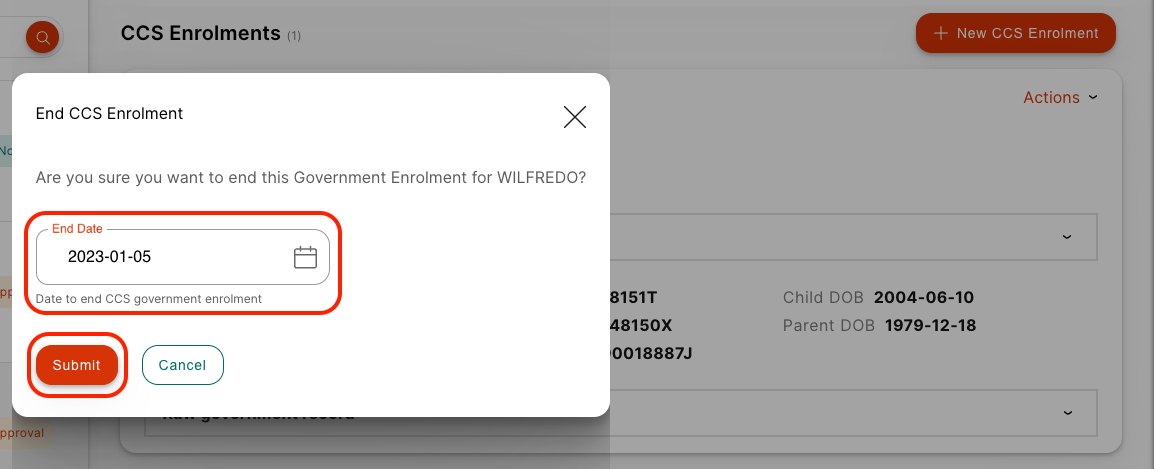Expand the upper enrolment section chevron
The width and height of the screenshot is (1154, 469).
point(1067,237)
